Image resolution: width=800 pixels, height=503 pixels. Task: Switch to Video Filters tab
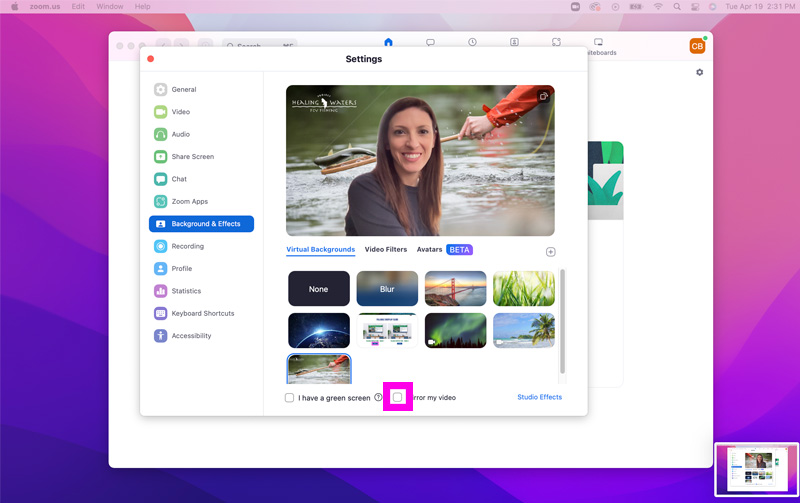pyautogui.click(x=386, y=249)
